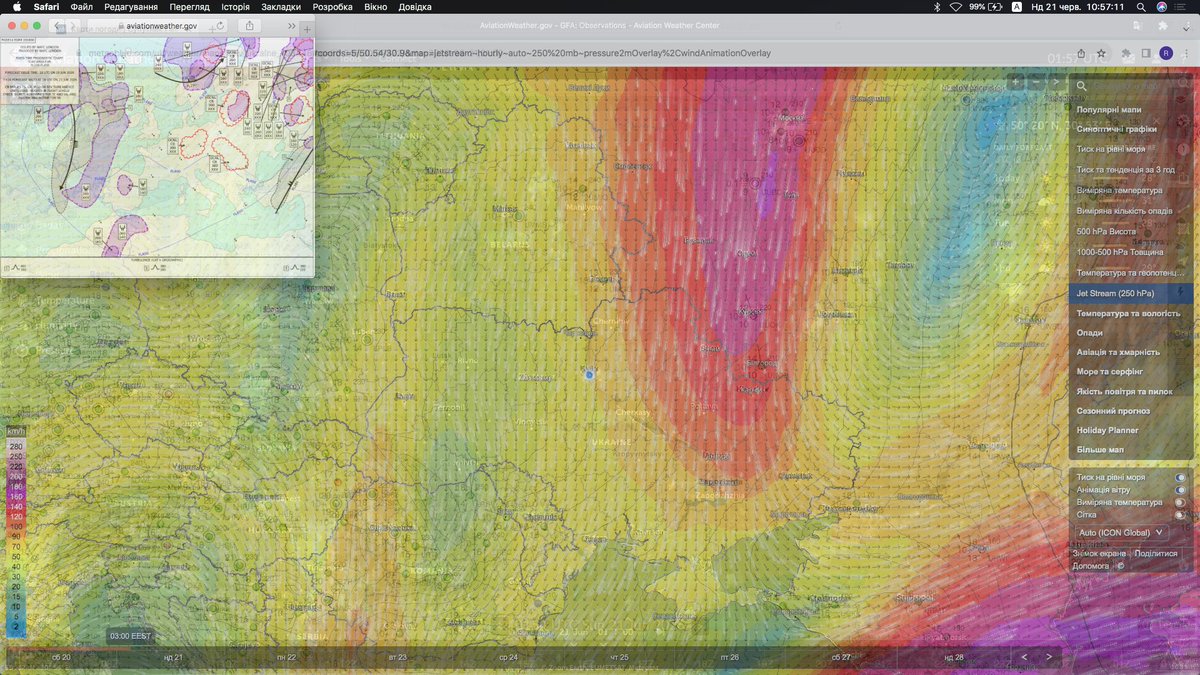The width and height of the screenshot is (1200, 675).
Task: Open the Apple menu
Action: [x=16, y=7]
